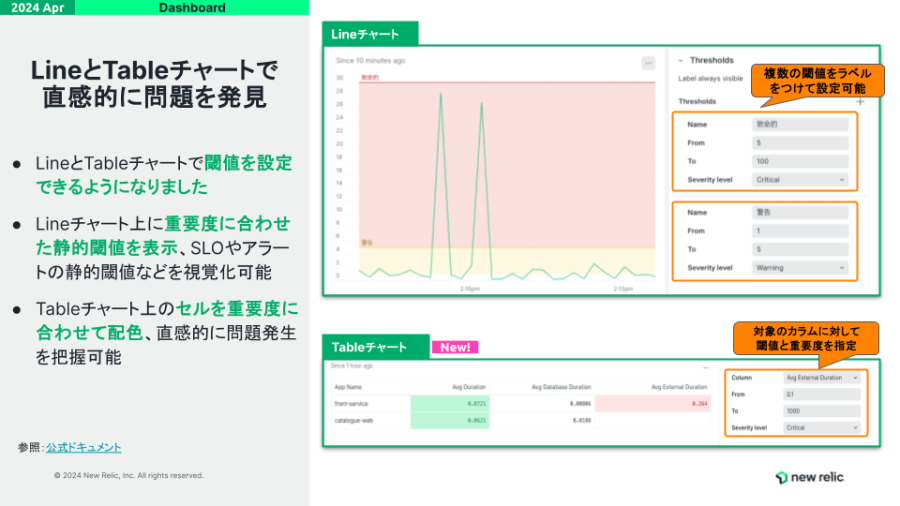Open the Column dropdown showing Avg External Duration
Image resolution: width=900 pixels, height=506 pixels.
pyautogui.click(x=821, y=378)
